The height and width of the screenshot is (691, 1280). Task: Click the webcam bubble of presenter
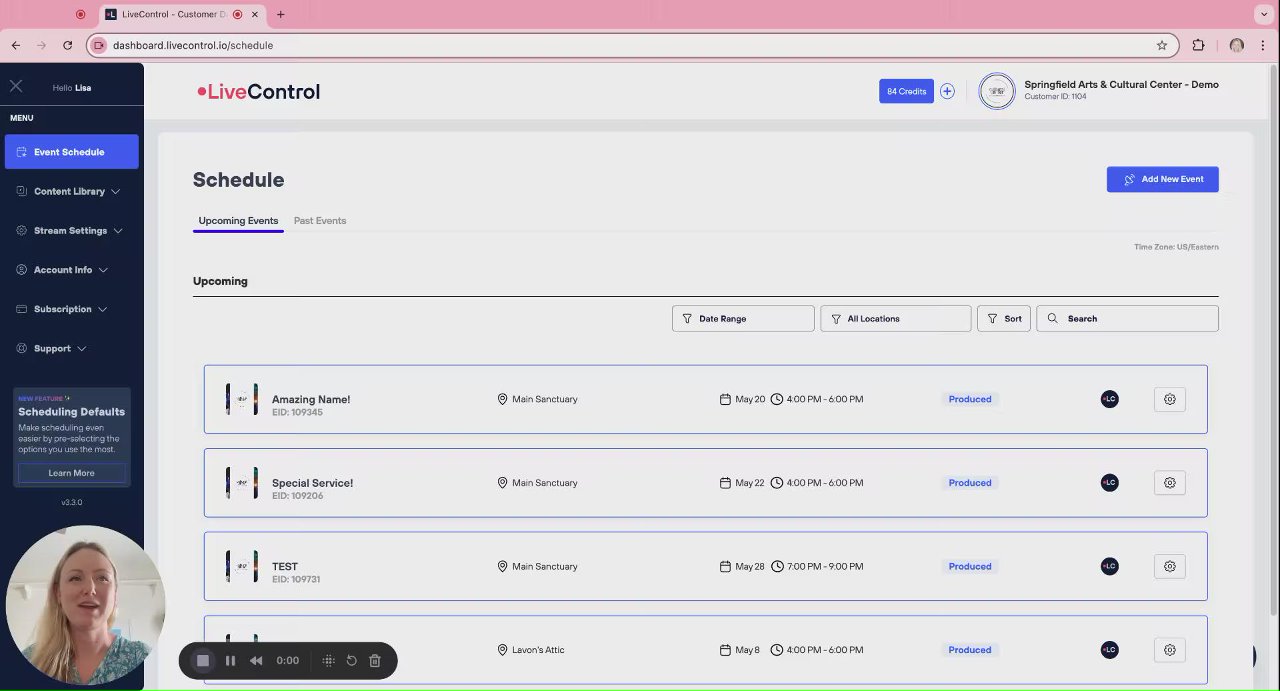tap(85, 606)
